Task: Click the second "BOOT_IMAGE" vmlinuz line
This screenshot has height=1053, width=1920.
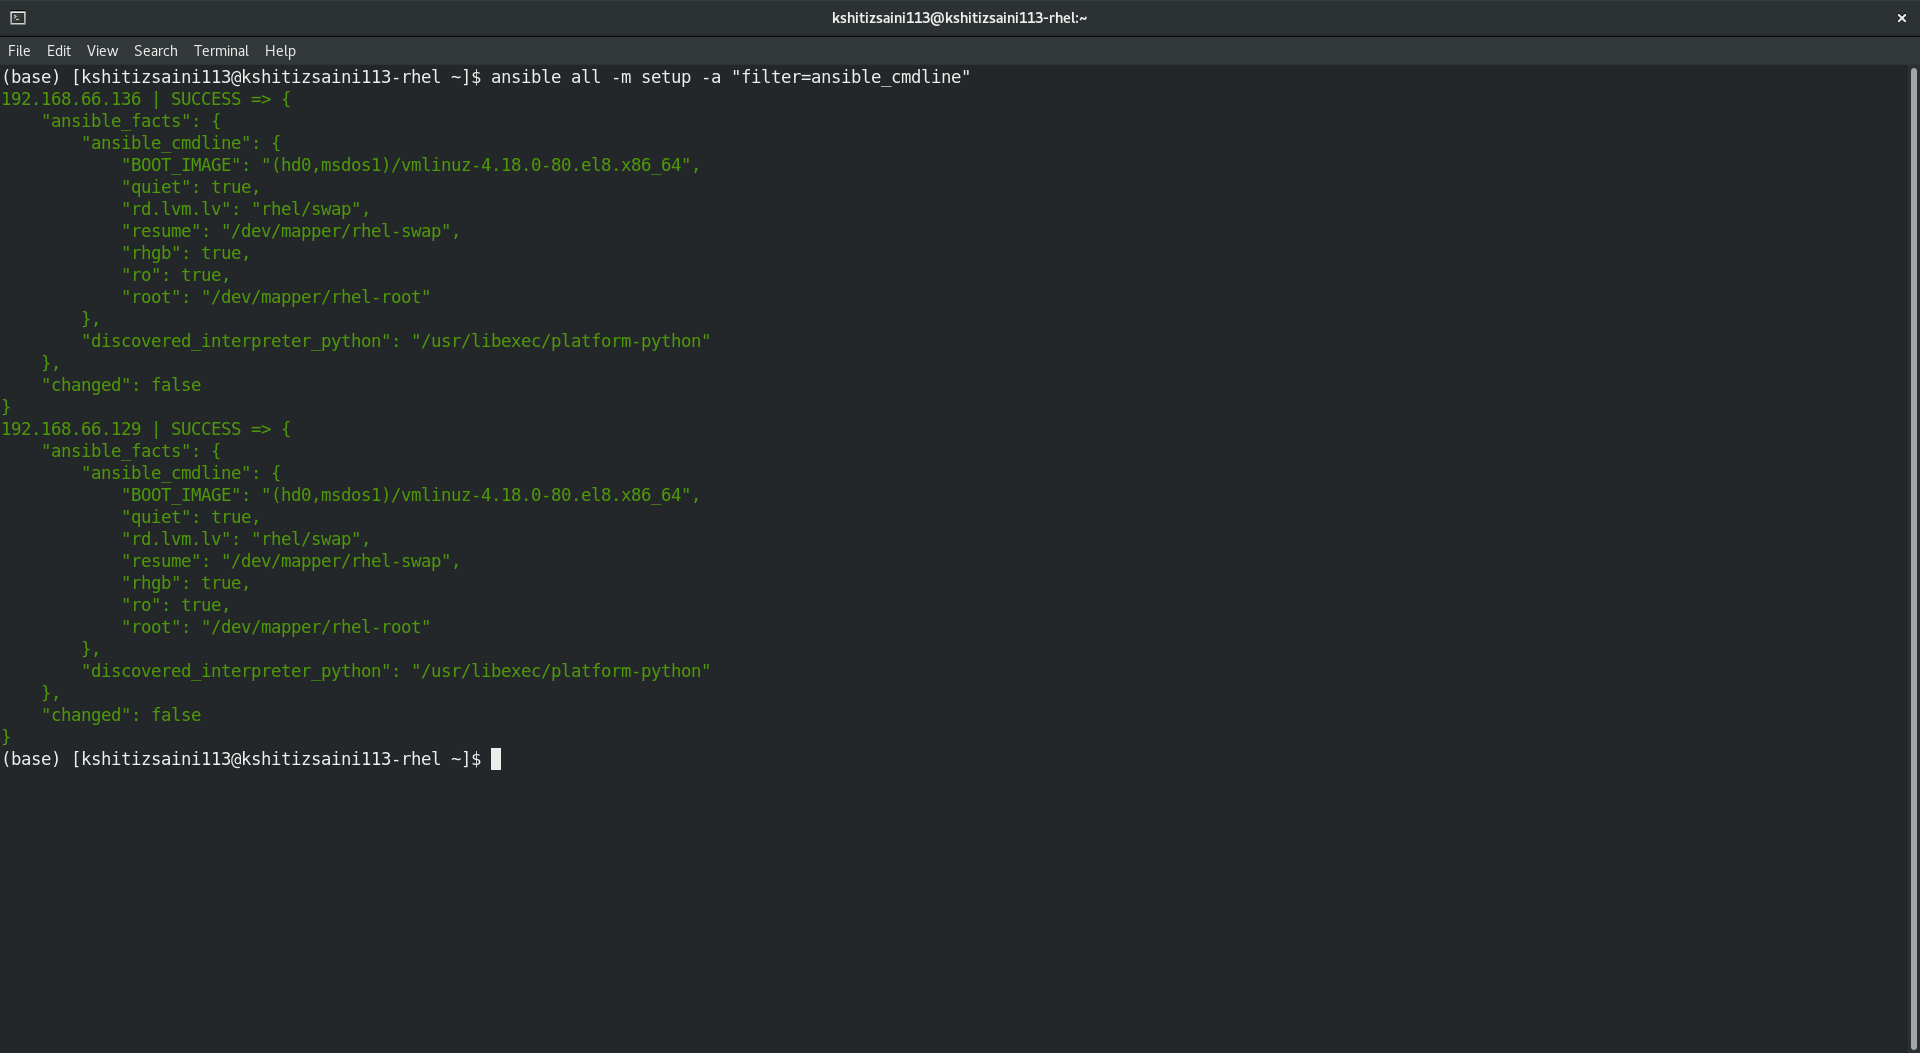Action: click(411, 495)
